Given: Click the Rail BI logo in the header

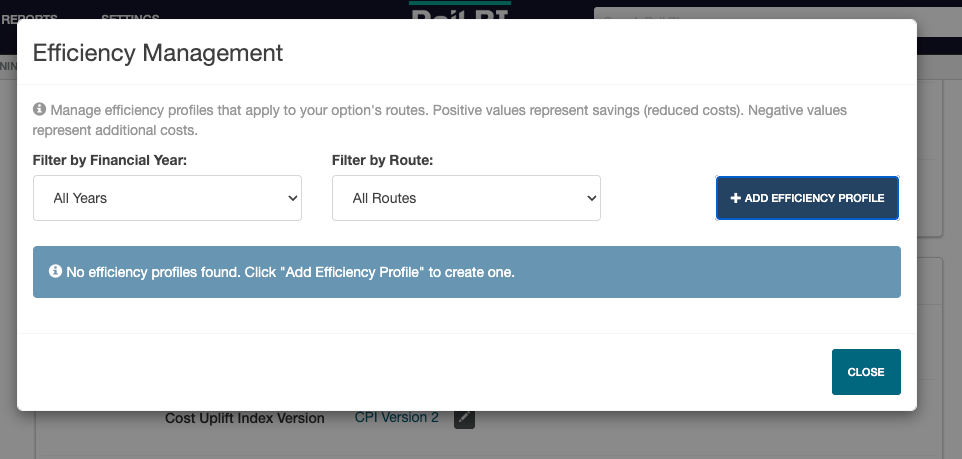Looking at the screenshot, I should (x=460, y=12).
